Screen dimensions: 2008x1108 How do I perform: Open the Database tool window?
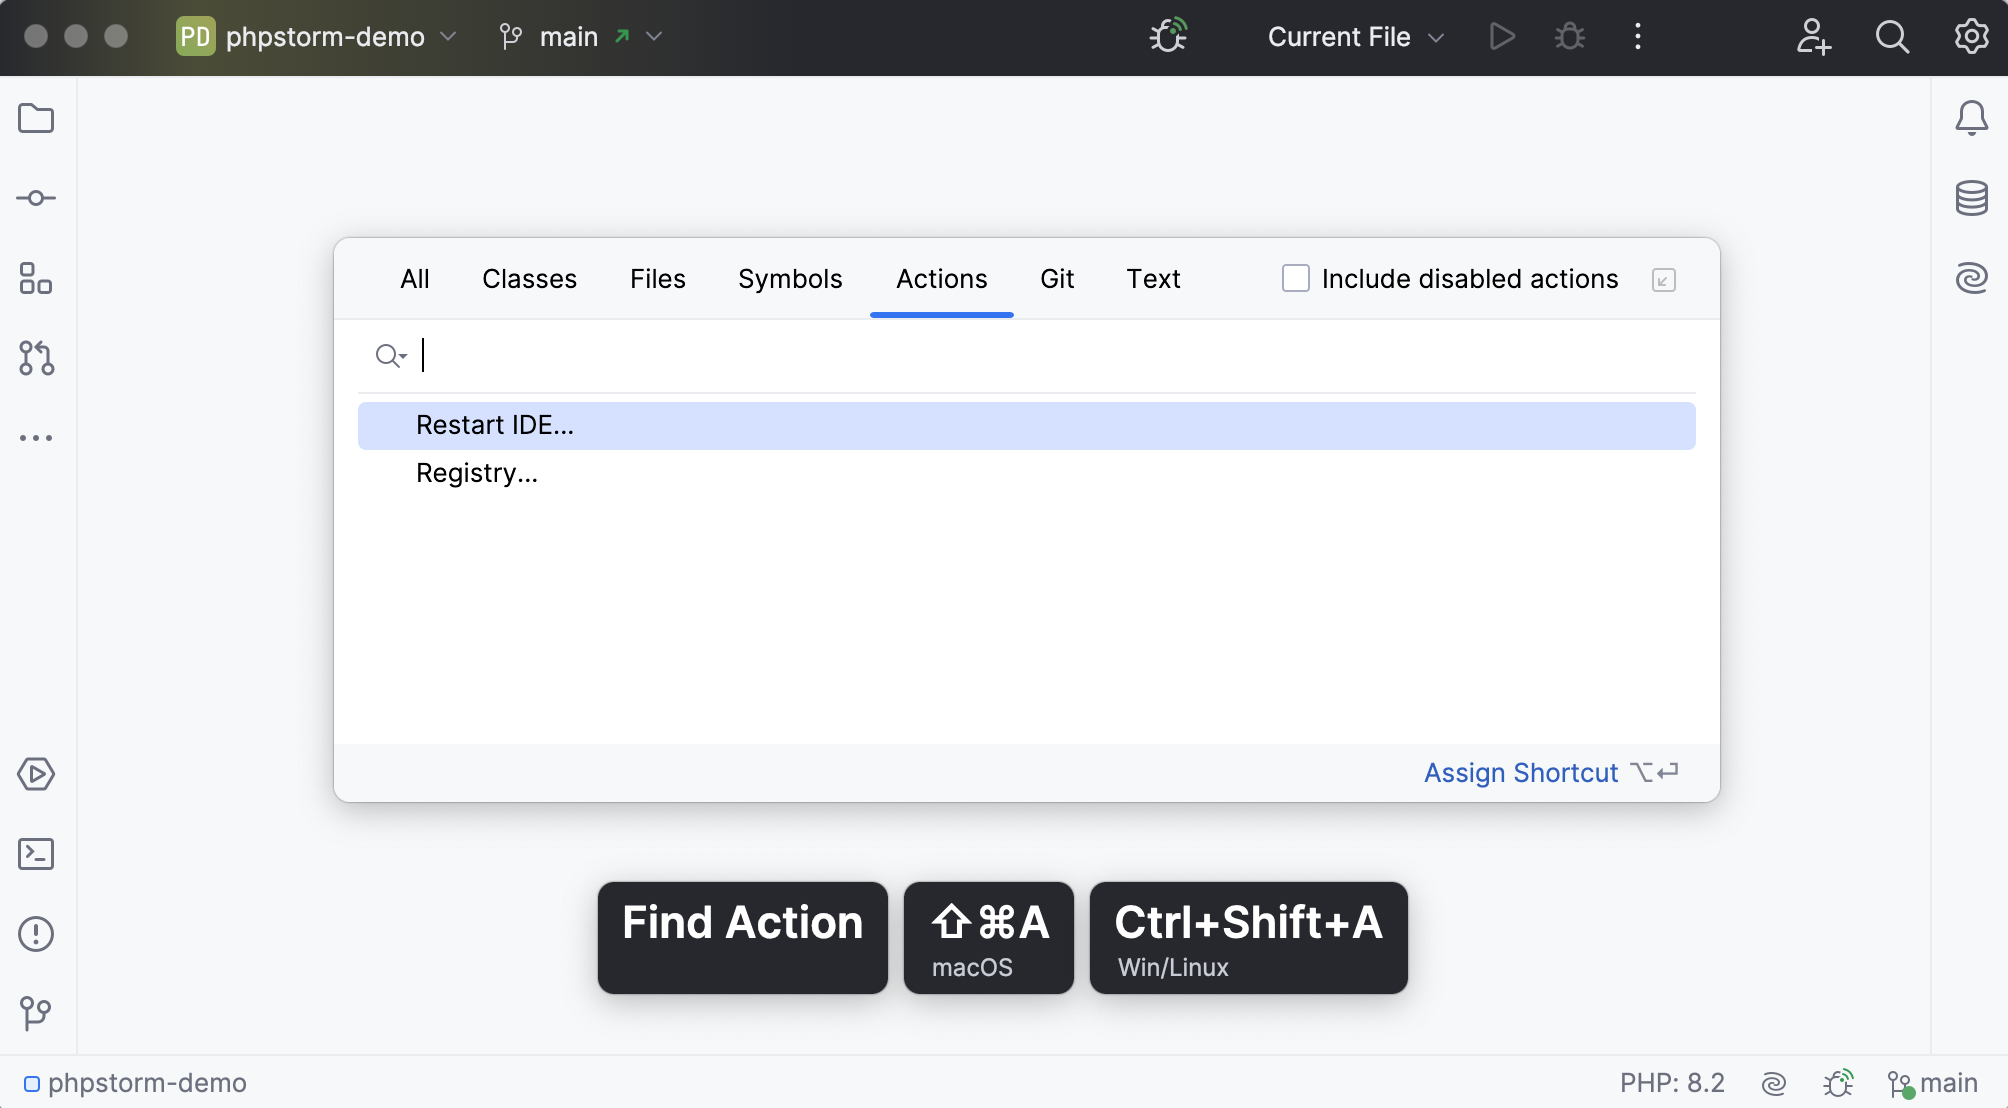point(1971,198)
